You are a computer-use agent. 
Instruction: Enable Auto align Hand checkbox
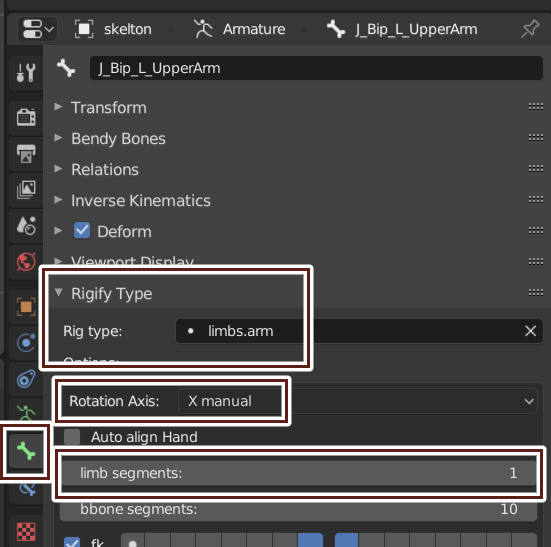(x=72, y=437)
